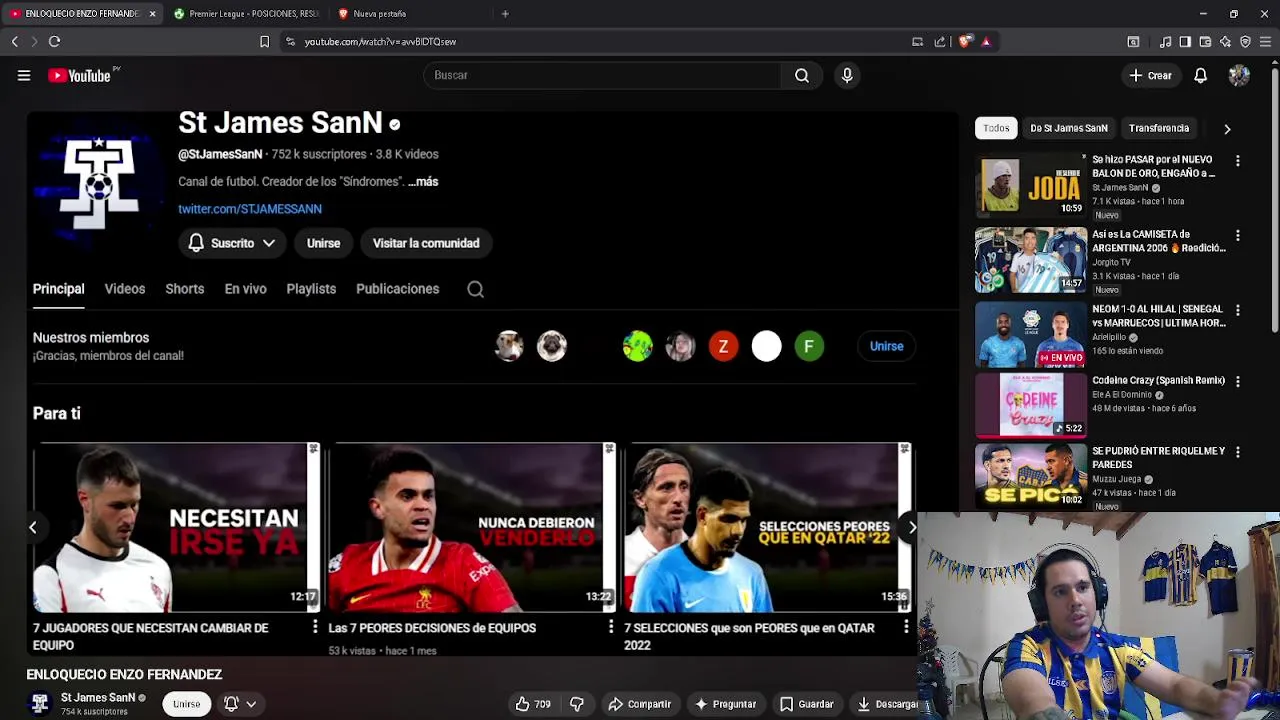Select the Todos filter chip
This screenshot has width=1280, height=720.
tap(996, 128)
